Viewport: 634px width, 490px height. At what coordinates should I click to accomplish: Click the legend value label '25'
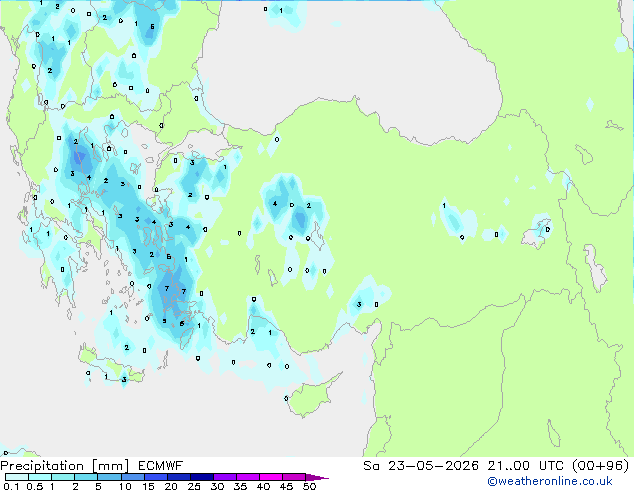tap(194, 486)
